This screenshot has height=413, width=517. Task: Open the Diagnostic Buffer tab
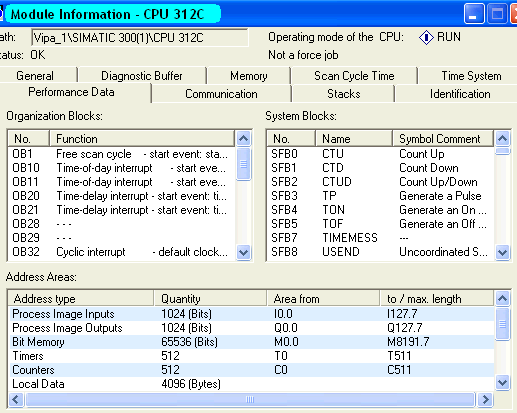(142, 76)
